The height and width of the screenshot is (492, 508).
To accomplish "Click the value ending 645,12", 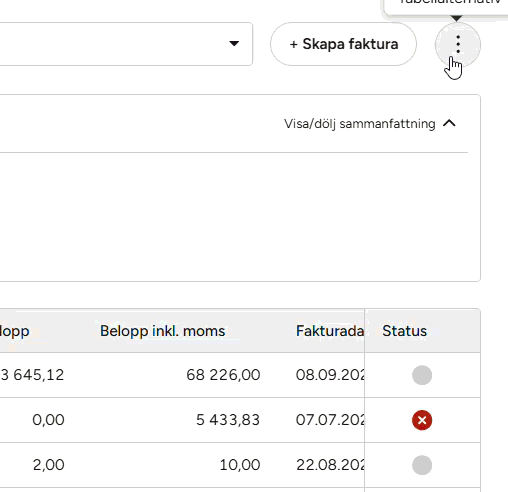I will 32,375.
